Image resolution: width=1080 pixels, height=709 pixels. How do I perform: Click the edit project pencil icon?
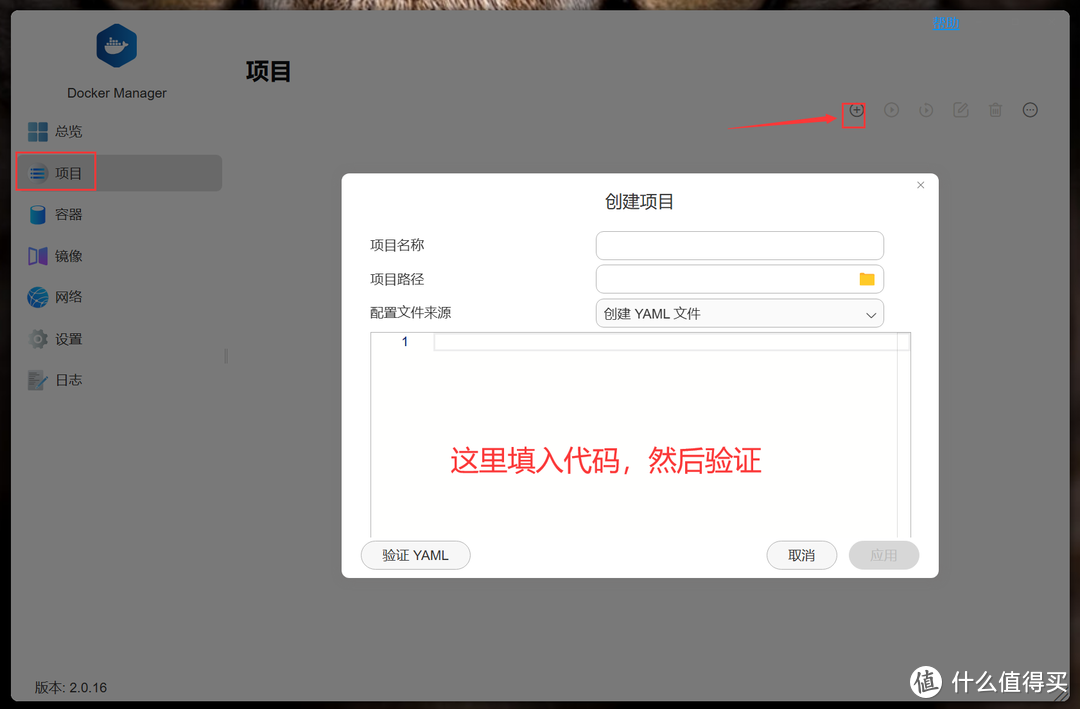pos(960,110)
